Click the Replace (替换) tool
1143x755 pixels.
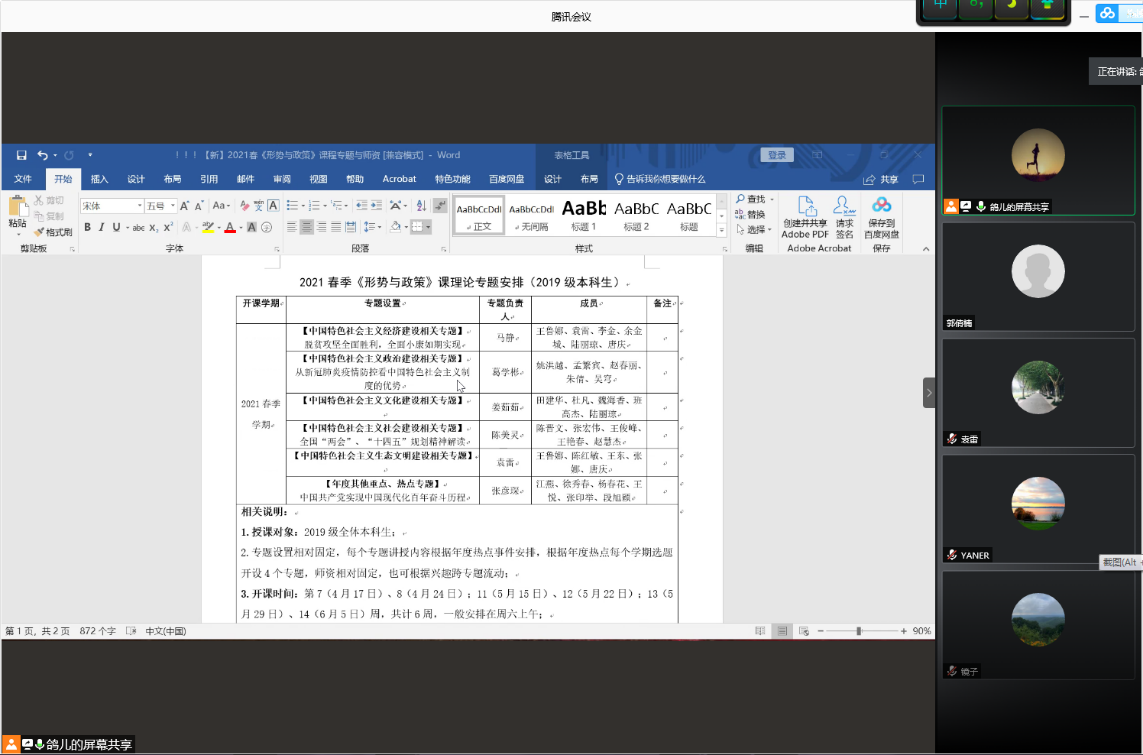tap(749, 214)
